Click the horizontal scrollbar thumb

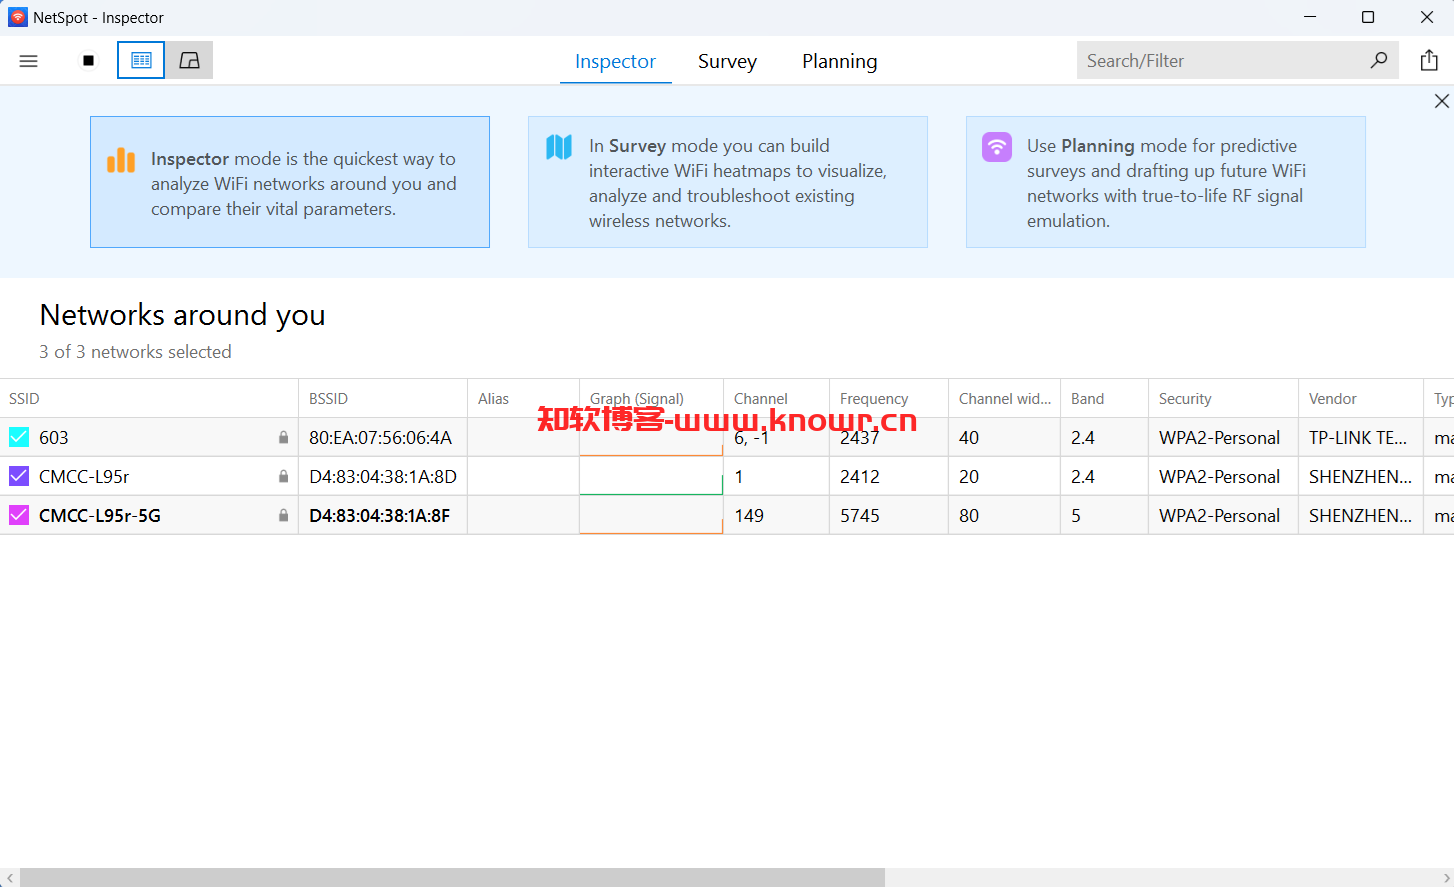point(452,877)
